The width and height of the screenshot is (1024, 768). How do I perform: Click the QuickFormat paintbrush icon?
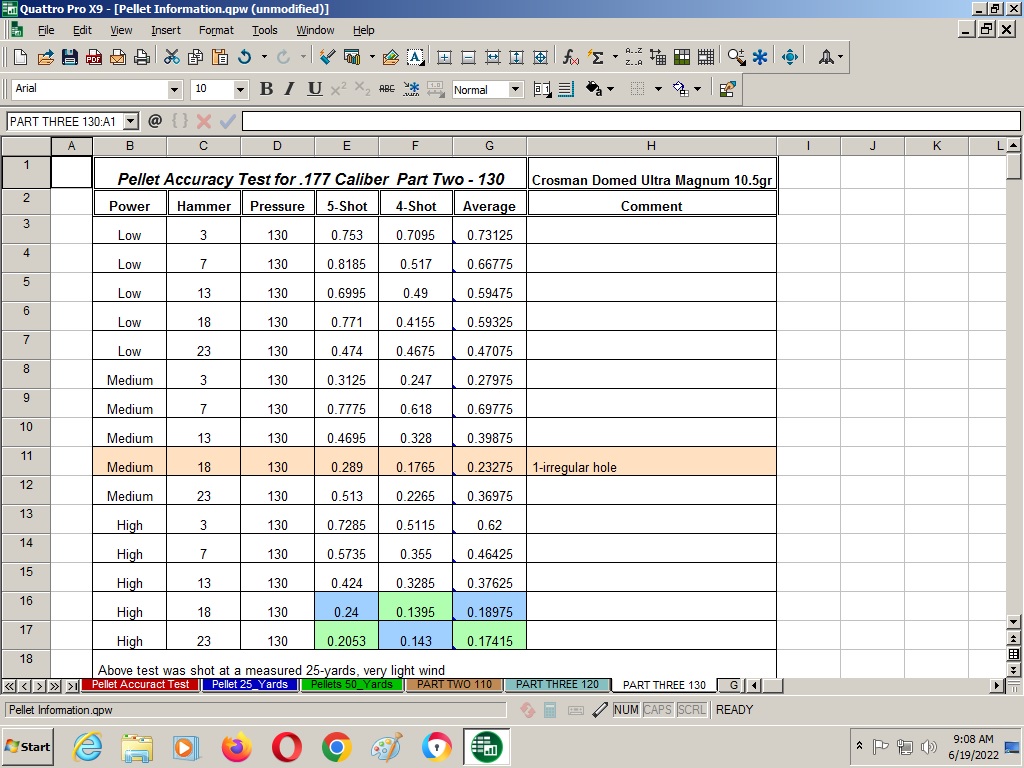pyautogui.click(x=327, y=57)
